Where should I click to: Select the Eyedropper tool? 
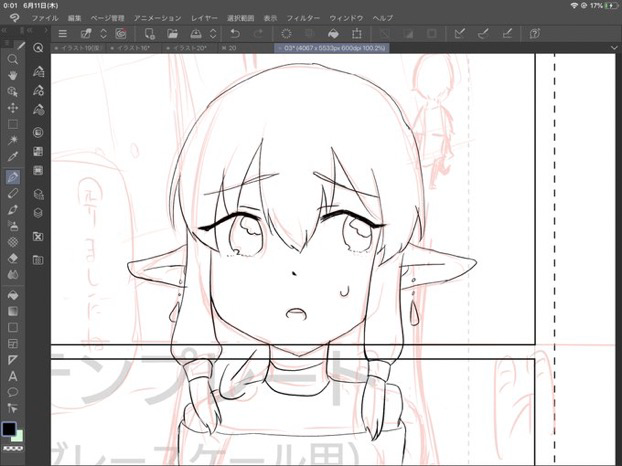click(13, 157)
